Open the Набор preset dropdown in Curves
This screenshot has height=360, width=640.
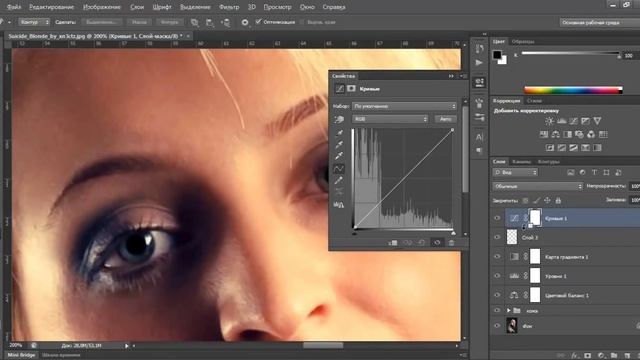404,106
